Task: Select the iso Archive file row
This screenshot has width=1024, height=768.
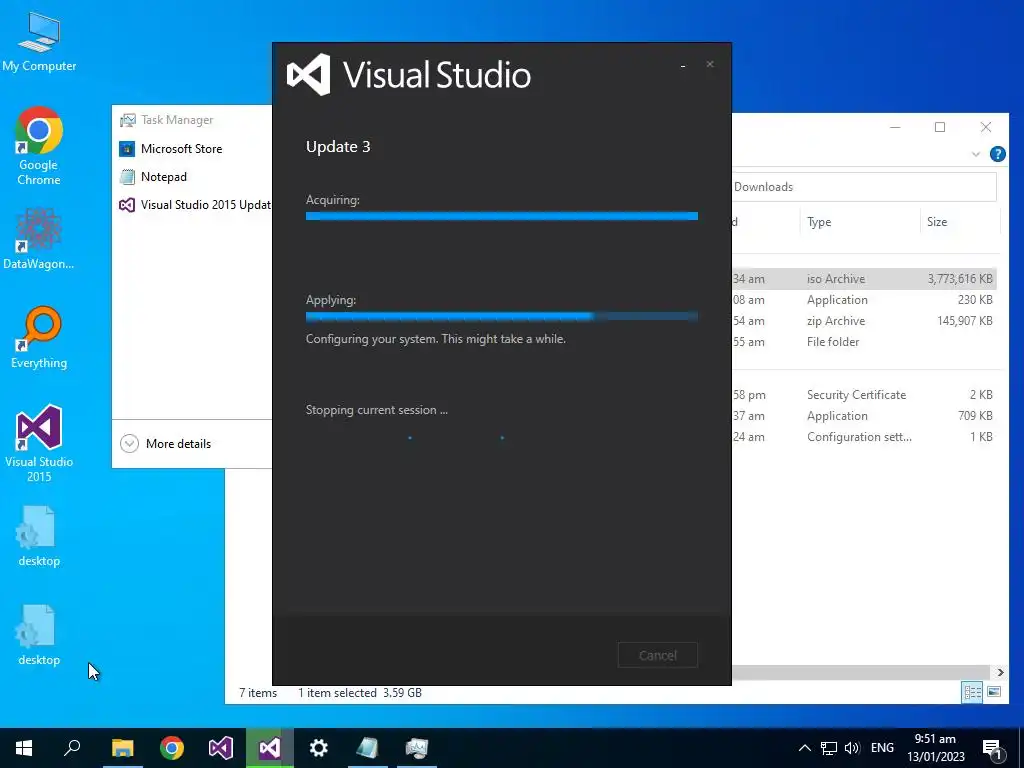Action: [864, 279]
